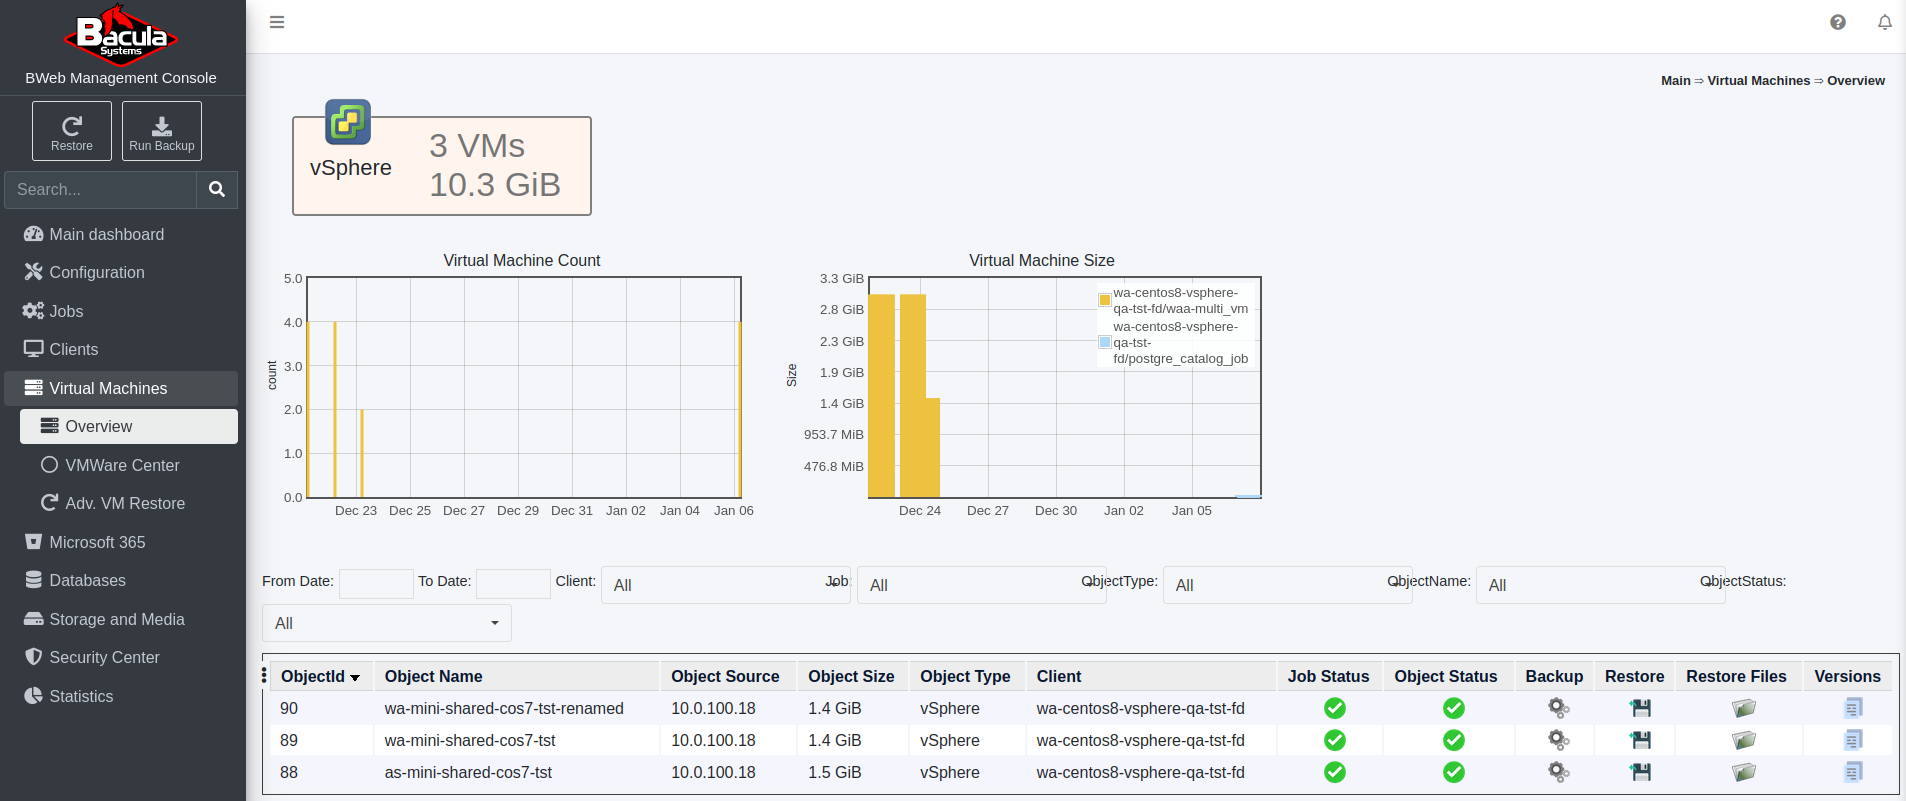Viewport: 1906px width, 801px height.
Task: Toggle postgre_catalog_job legend blue swatch
Action: pyautogui.click(x=1105, y=342)
